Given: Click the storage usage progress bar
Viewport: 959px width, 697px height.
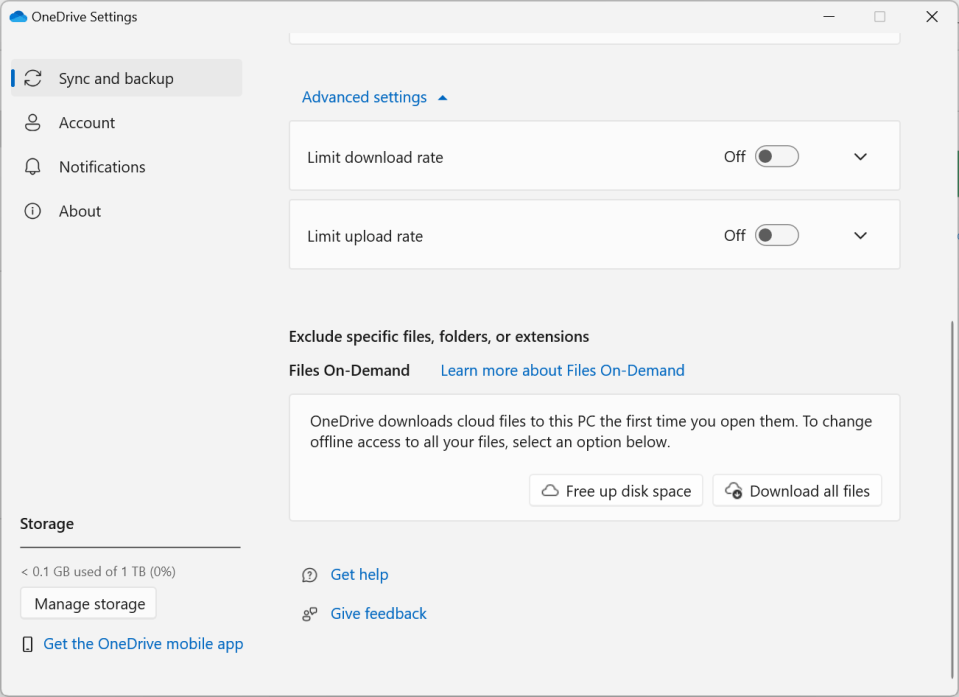Looking at the screenshot, I should click(130, 547).
